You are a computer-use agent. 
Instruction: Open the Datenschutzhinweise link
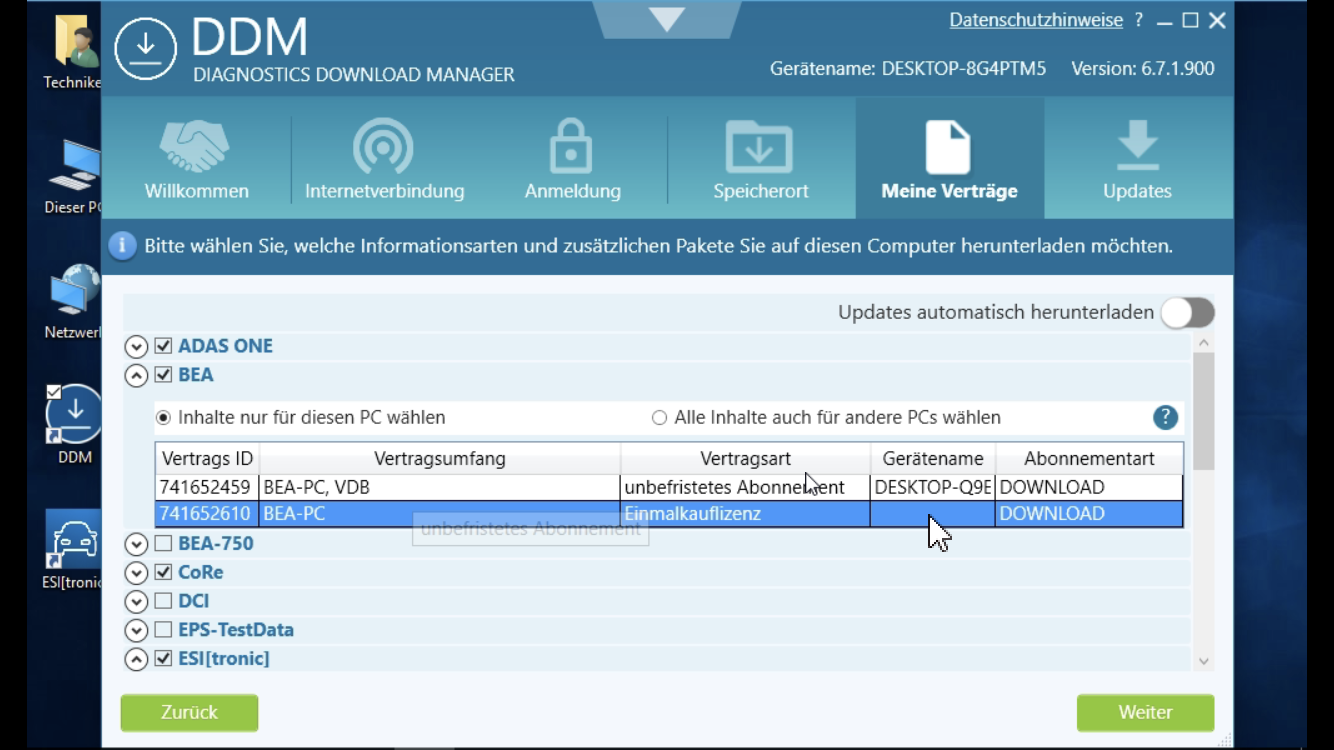pyautogui.click(x=1036, y=20)
